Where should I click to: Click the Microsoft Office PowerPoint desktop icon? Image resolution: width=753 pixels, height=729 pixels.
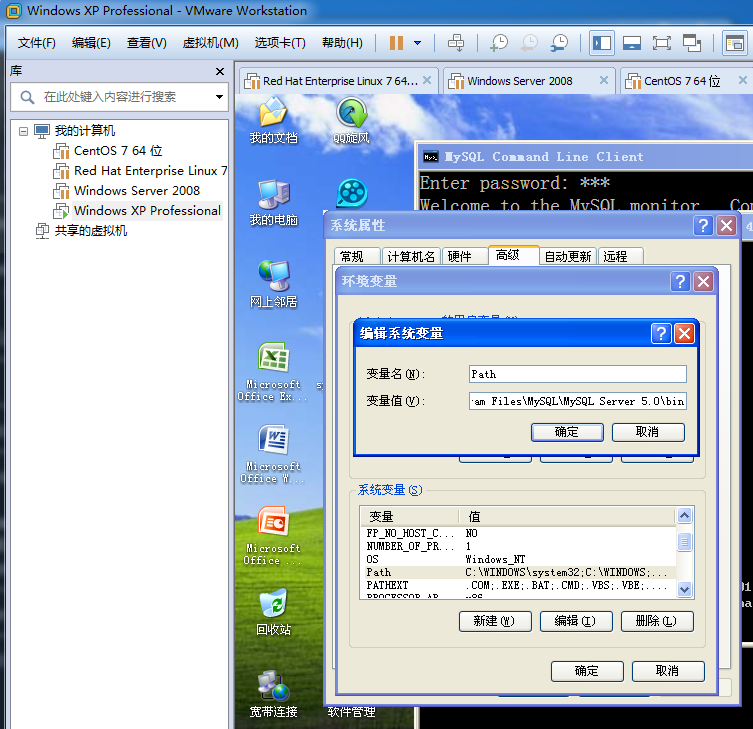(273, 536)
